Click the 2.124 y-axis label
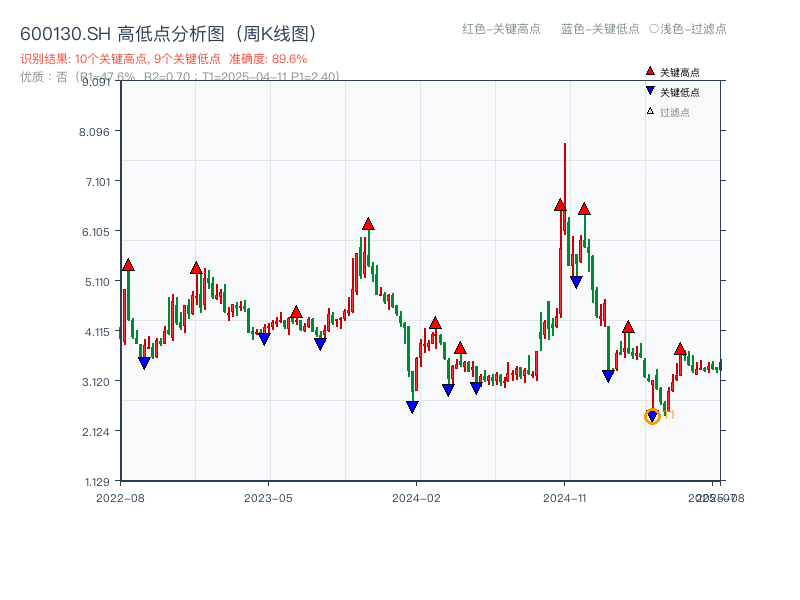Image resolution: width=800 pixels, height=600 pixels. click(x=96, y=432)
